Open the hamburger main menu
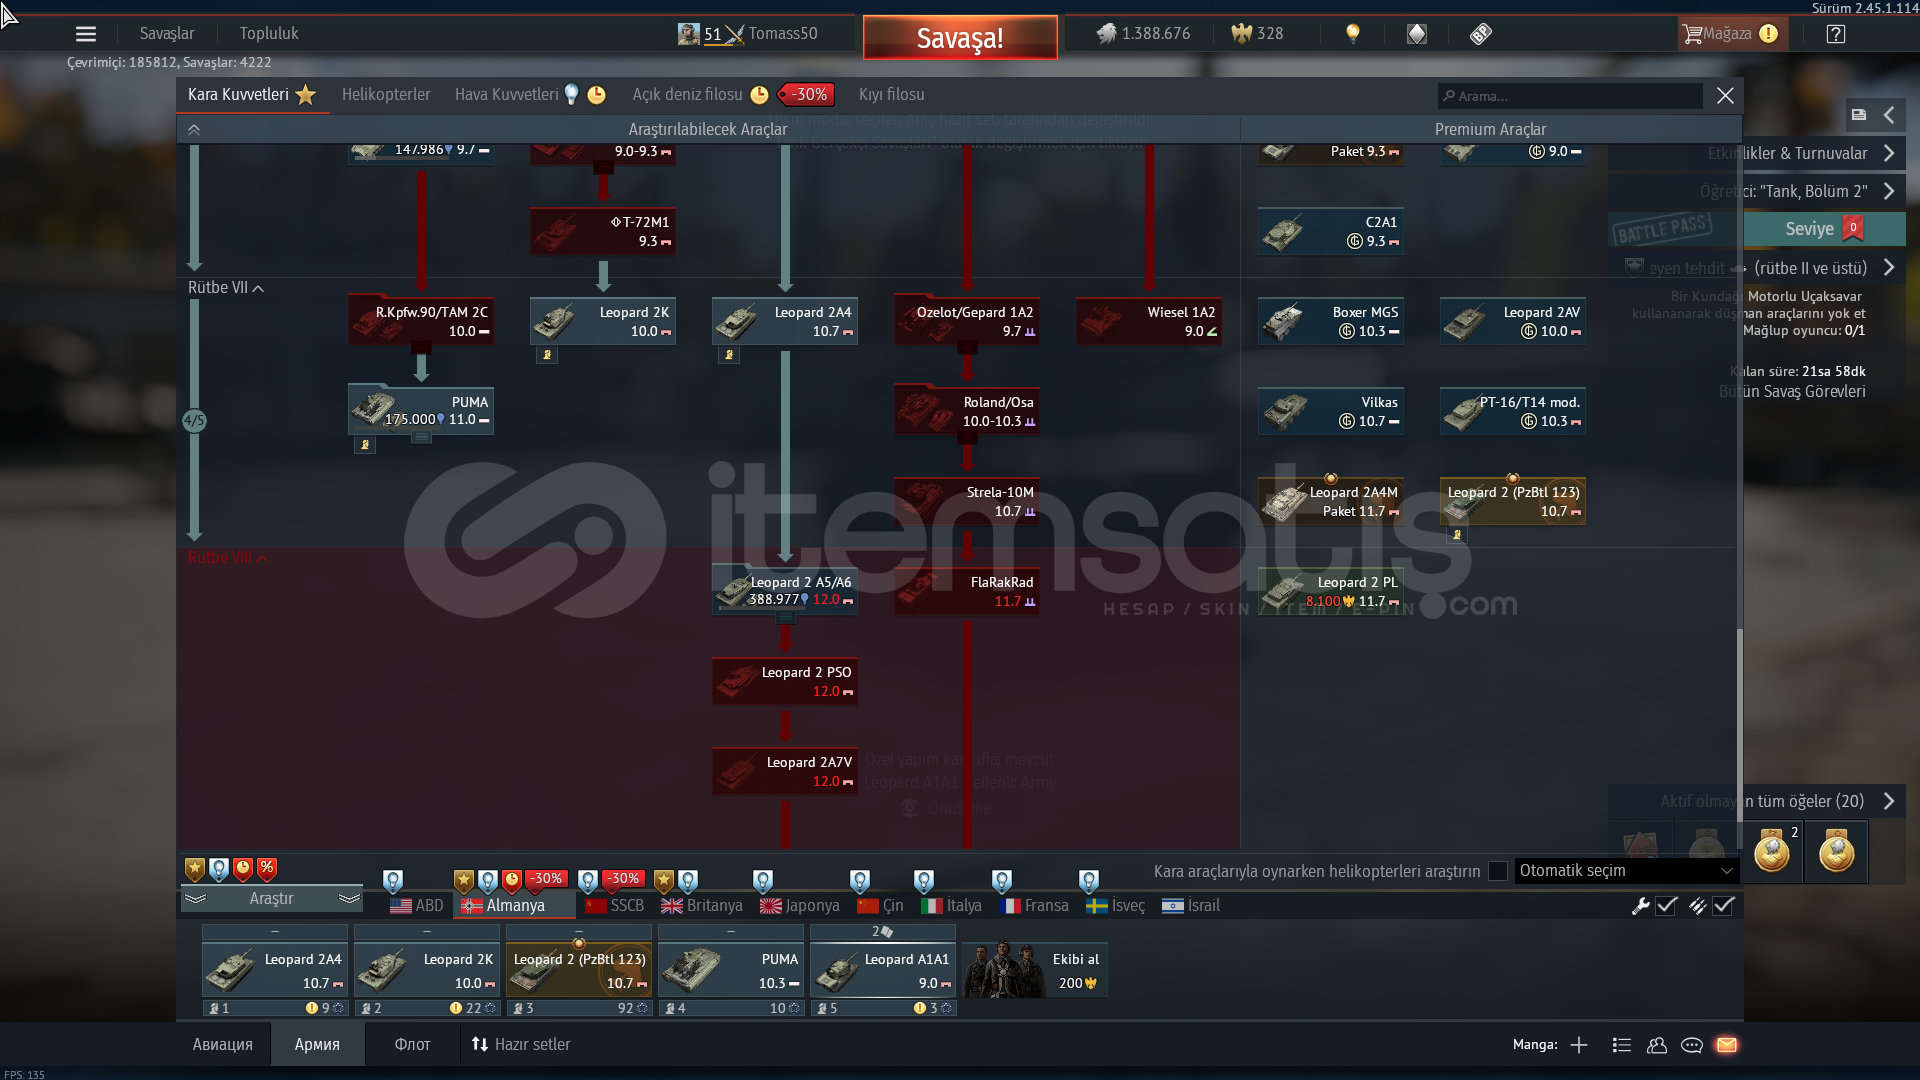Viewport: 1920px width, 1080px height. point(86,34)
